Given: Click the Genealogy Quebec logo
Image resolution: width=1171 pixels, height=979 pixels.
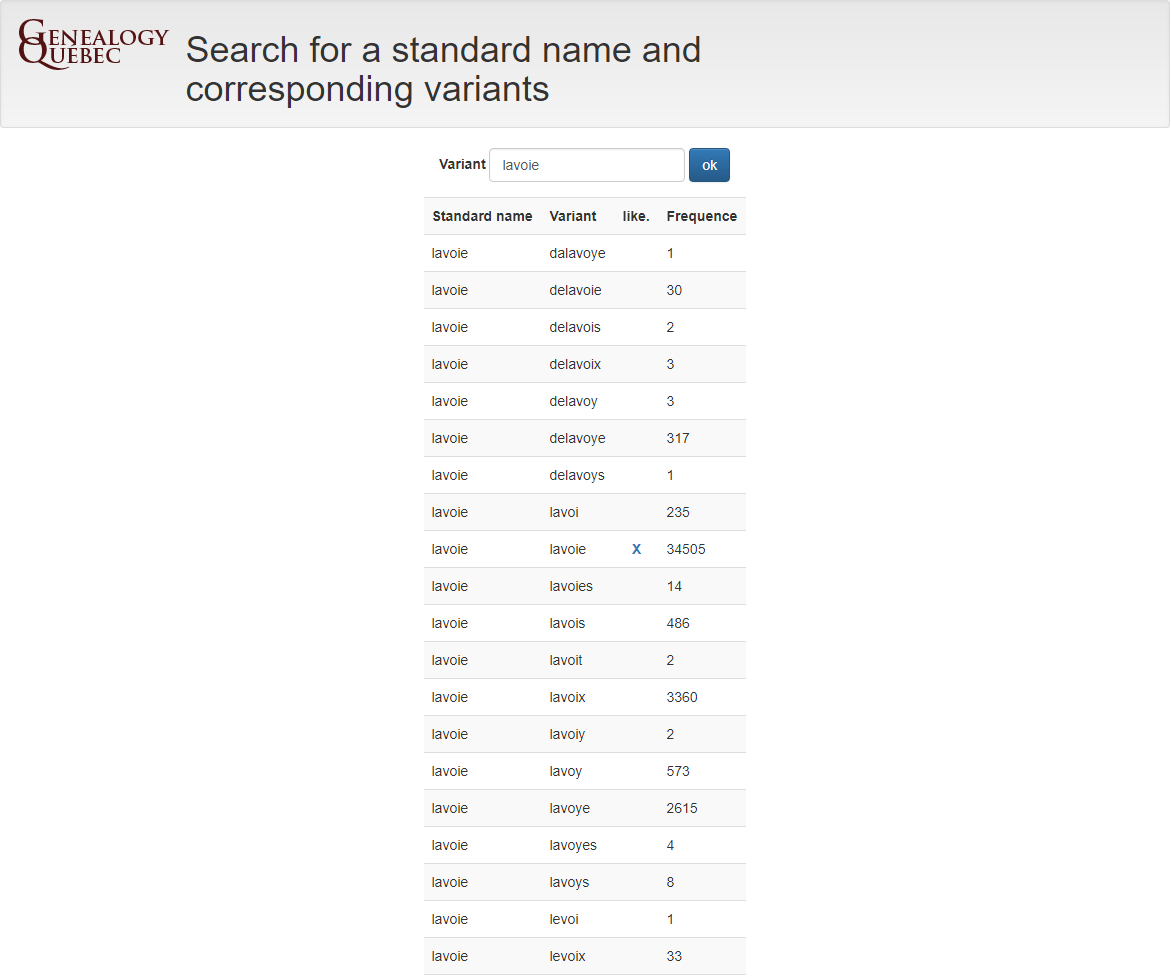Looking at the screenshot, I should (93, 45).
